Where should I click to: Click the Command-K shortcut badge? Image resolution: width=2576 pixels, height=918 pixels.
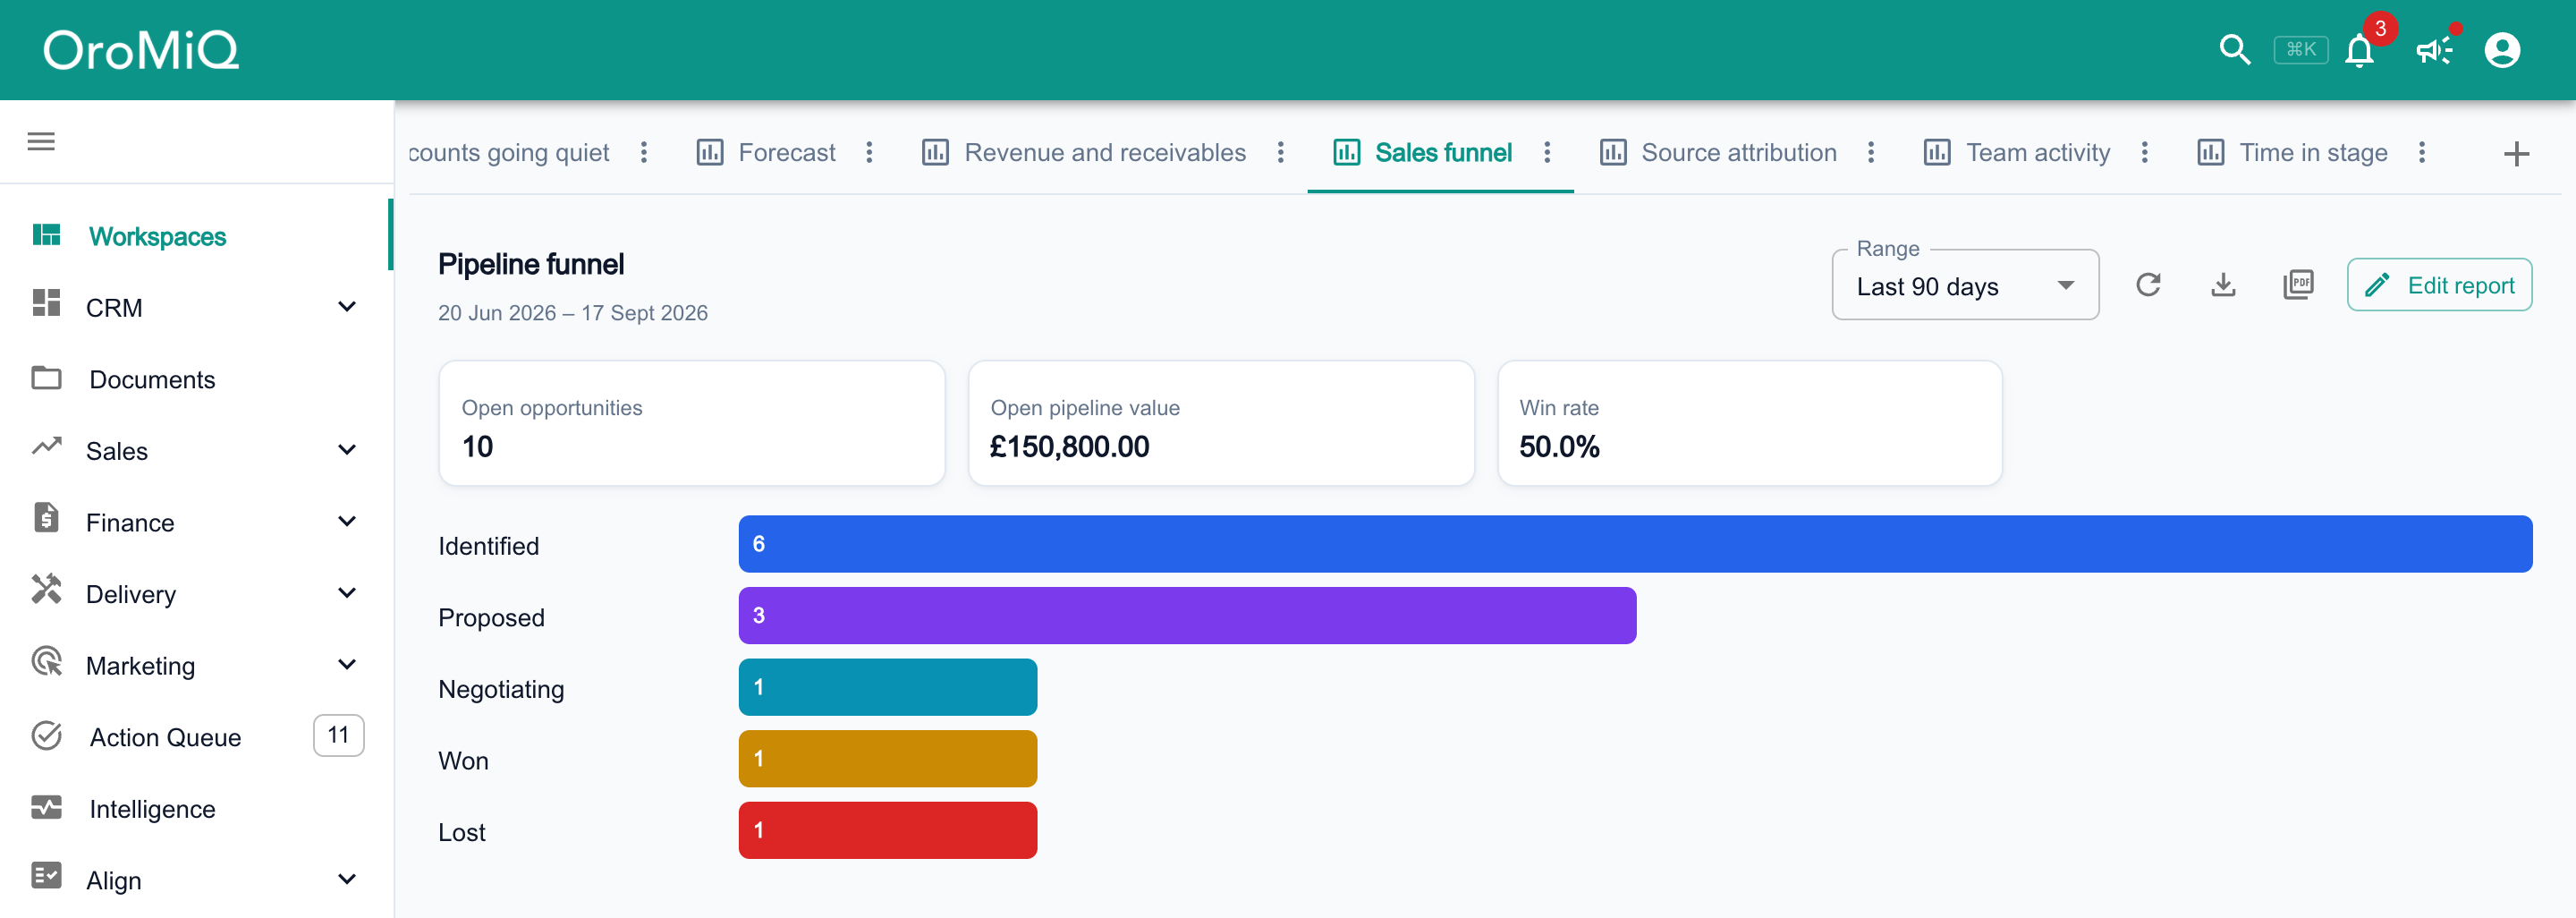2301,50
